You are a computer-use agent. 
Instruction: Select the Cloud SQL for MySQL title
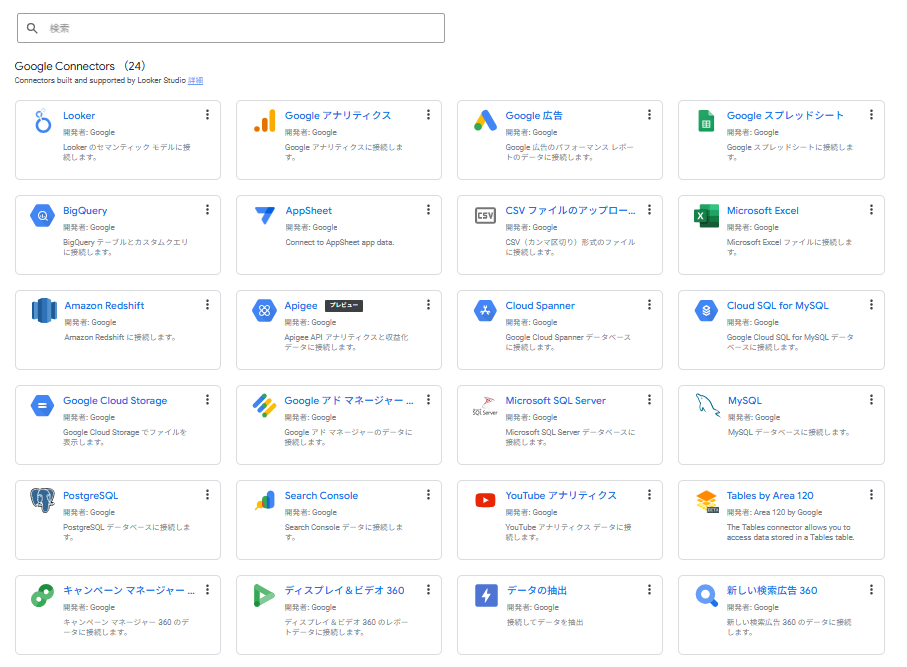[x=777, y=305]
